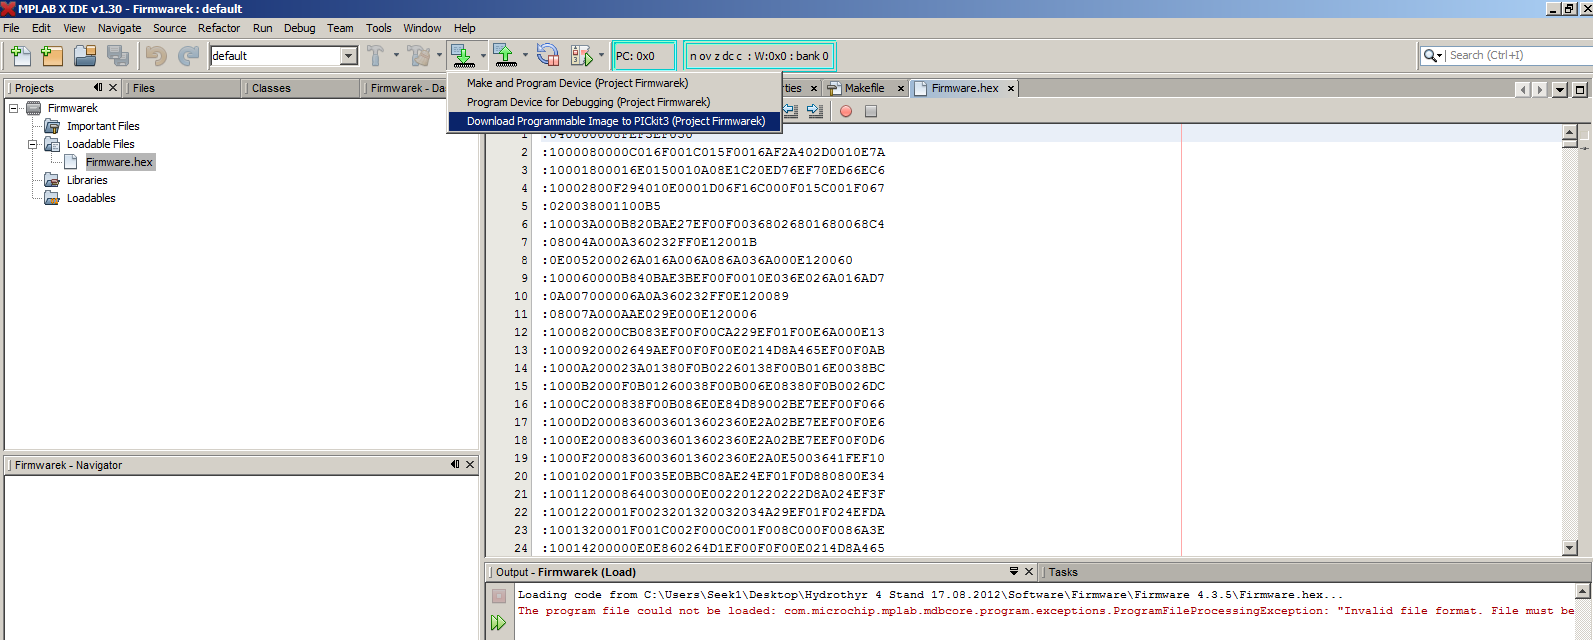Viewport: 1593px width, 640px height.
Task: Click the Undo arrow icon
Action: click(156, 56)
